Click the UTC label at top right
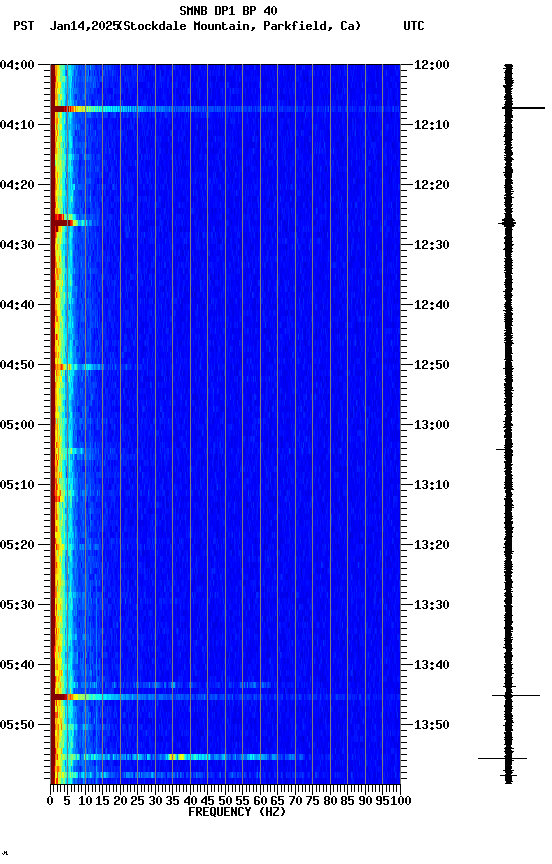 414,26
